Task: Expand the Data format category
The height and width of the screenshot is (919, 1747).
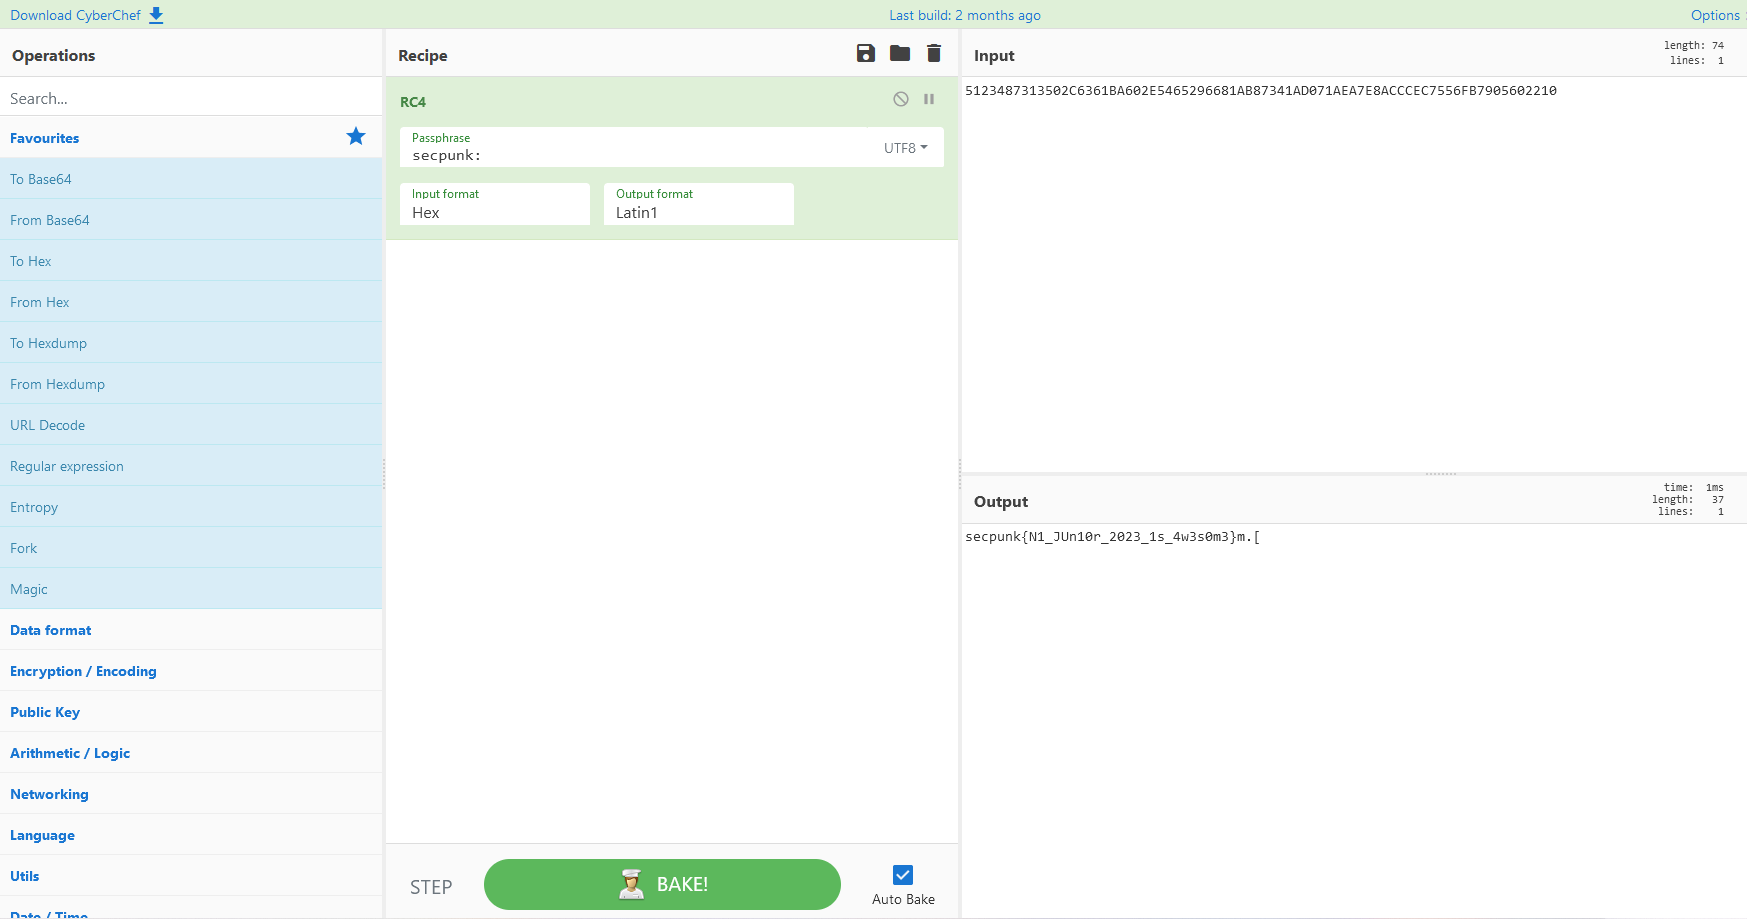Action: tap(51, 630)
